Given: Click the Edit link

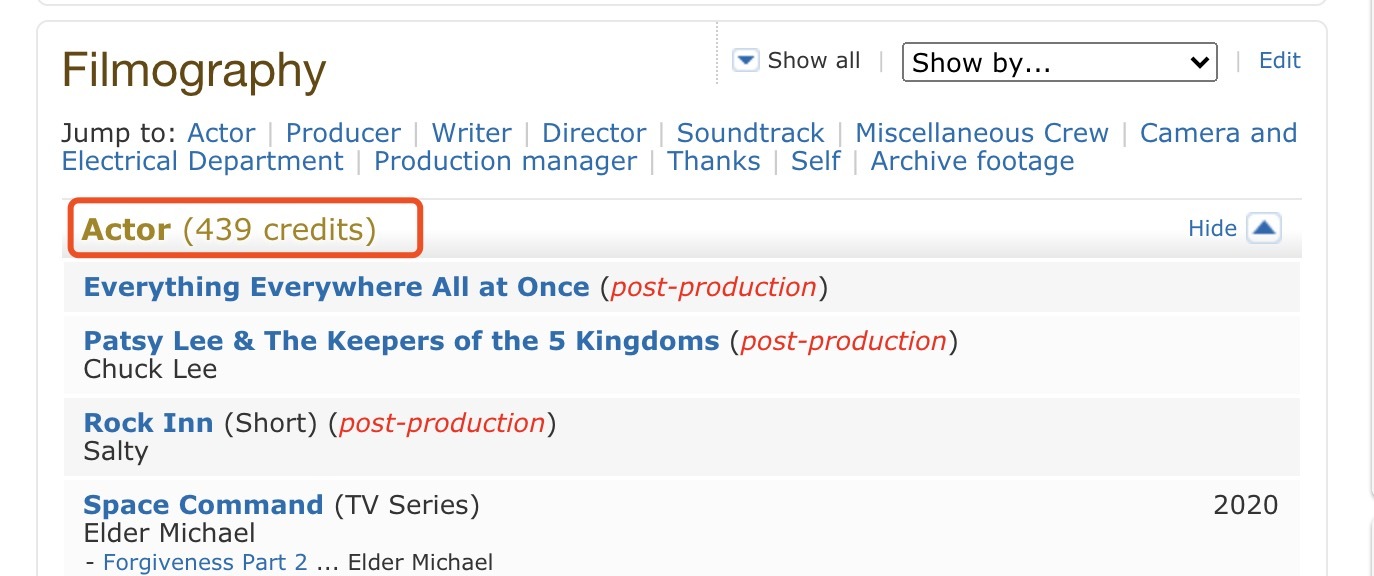Looking at the screenshot, I should [1279, 61].
